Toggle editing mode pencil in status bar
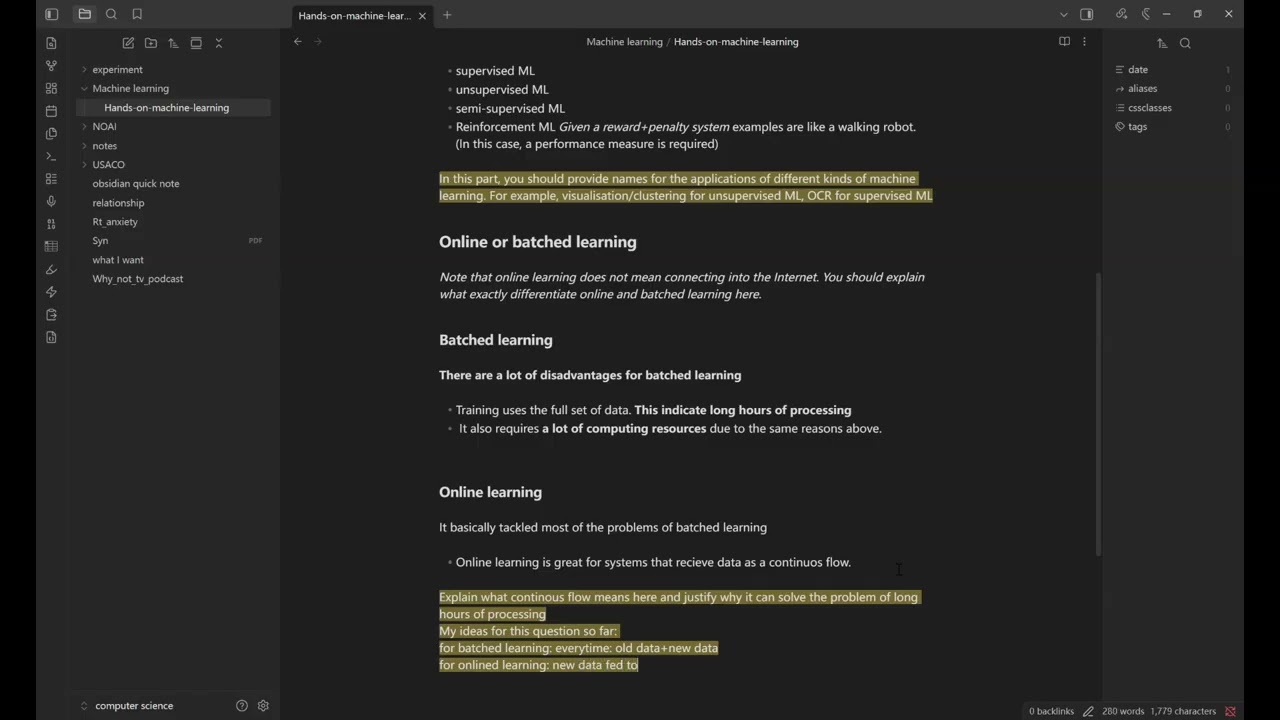1280x720 pixels. pos(1088,711)
